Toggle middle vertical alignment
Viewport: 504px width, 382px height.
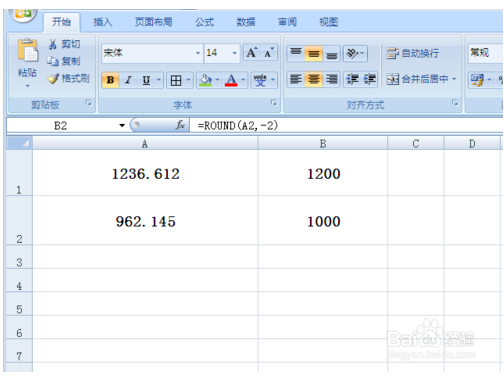(x=314, y=53)
